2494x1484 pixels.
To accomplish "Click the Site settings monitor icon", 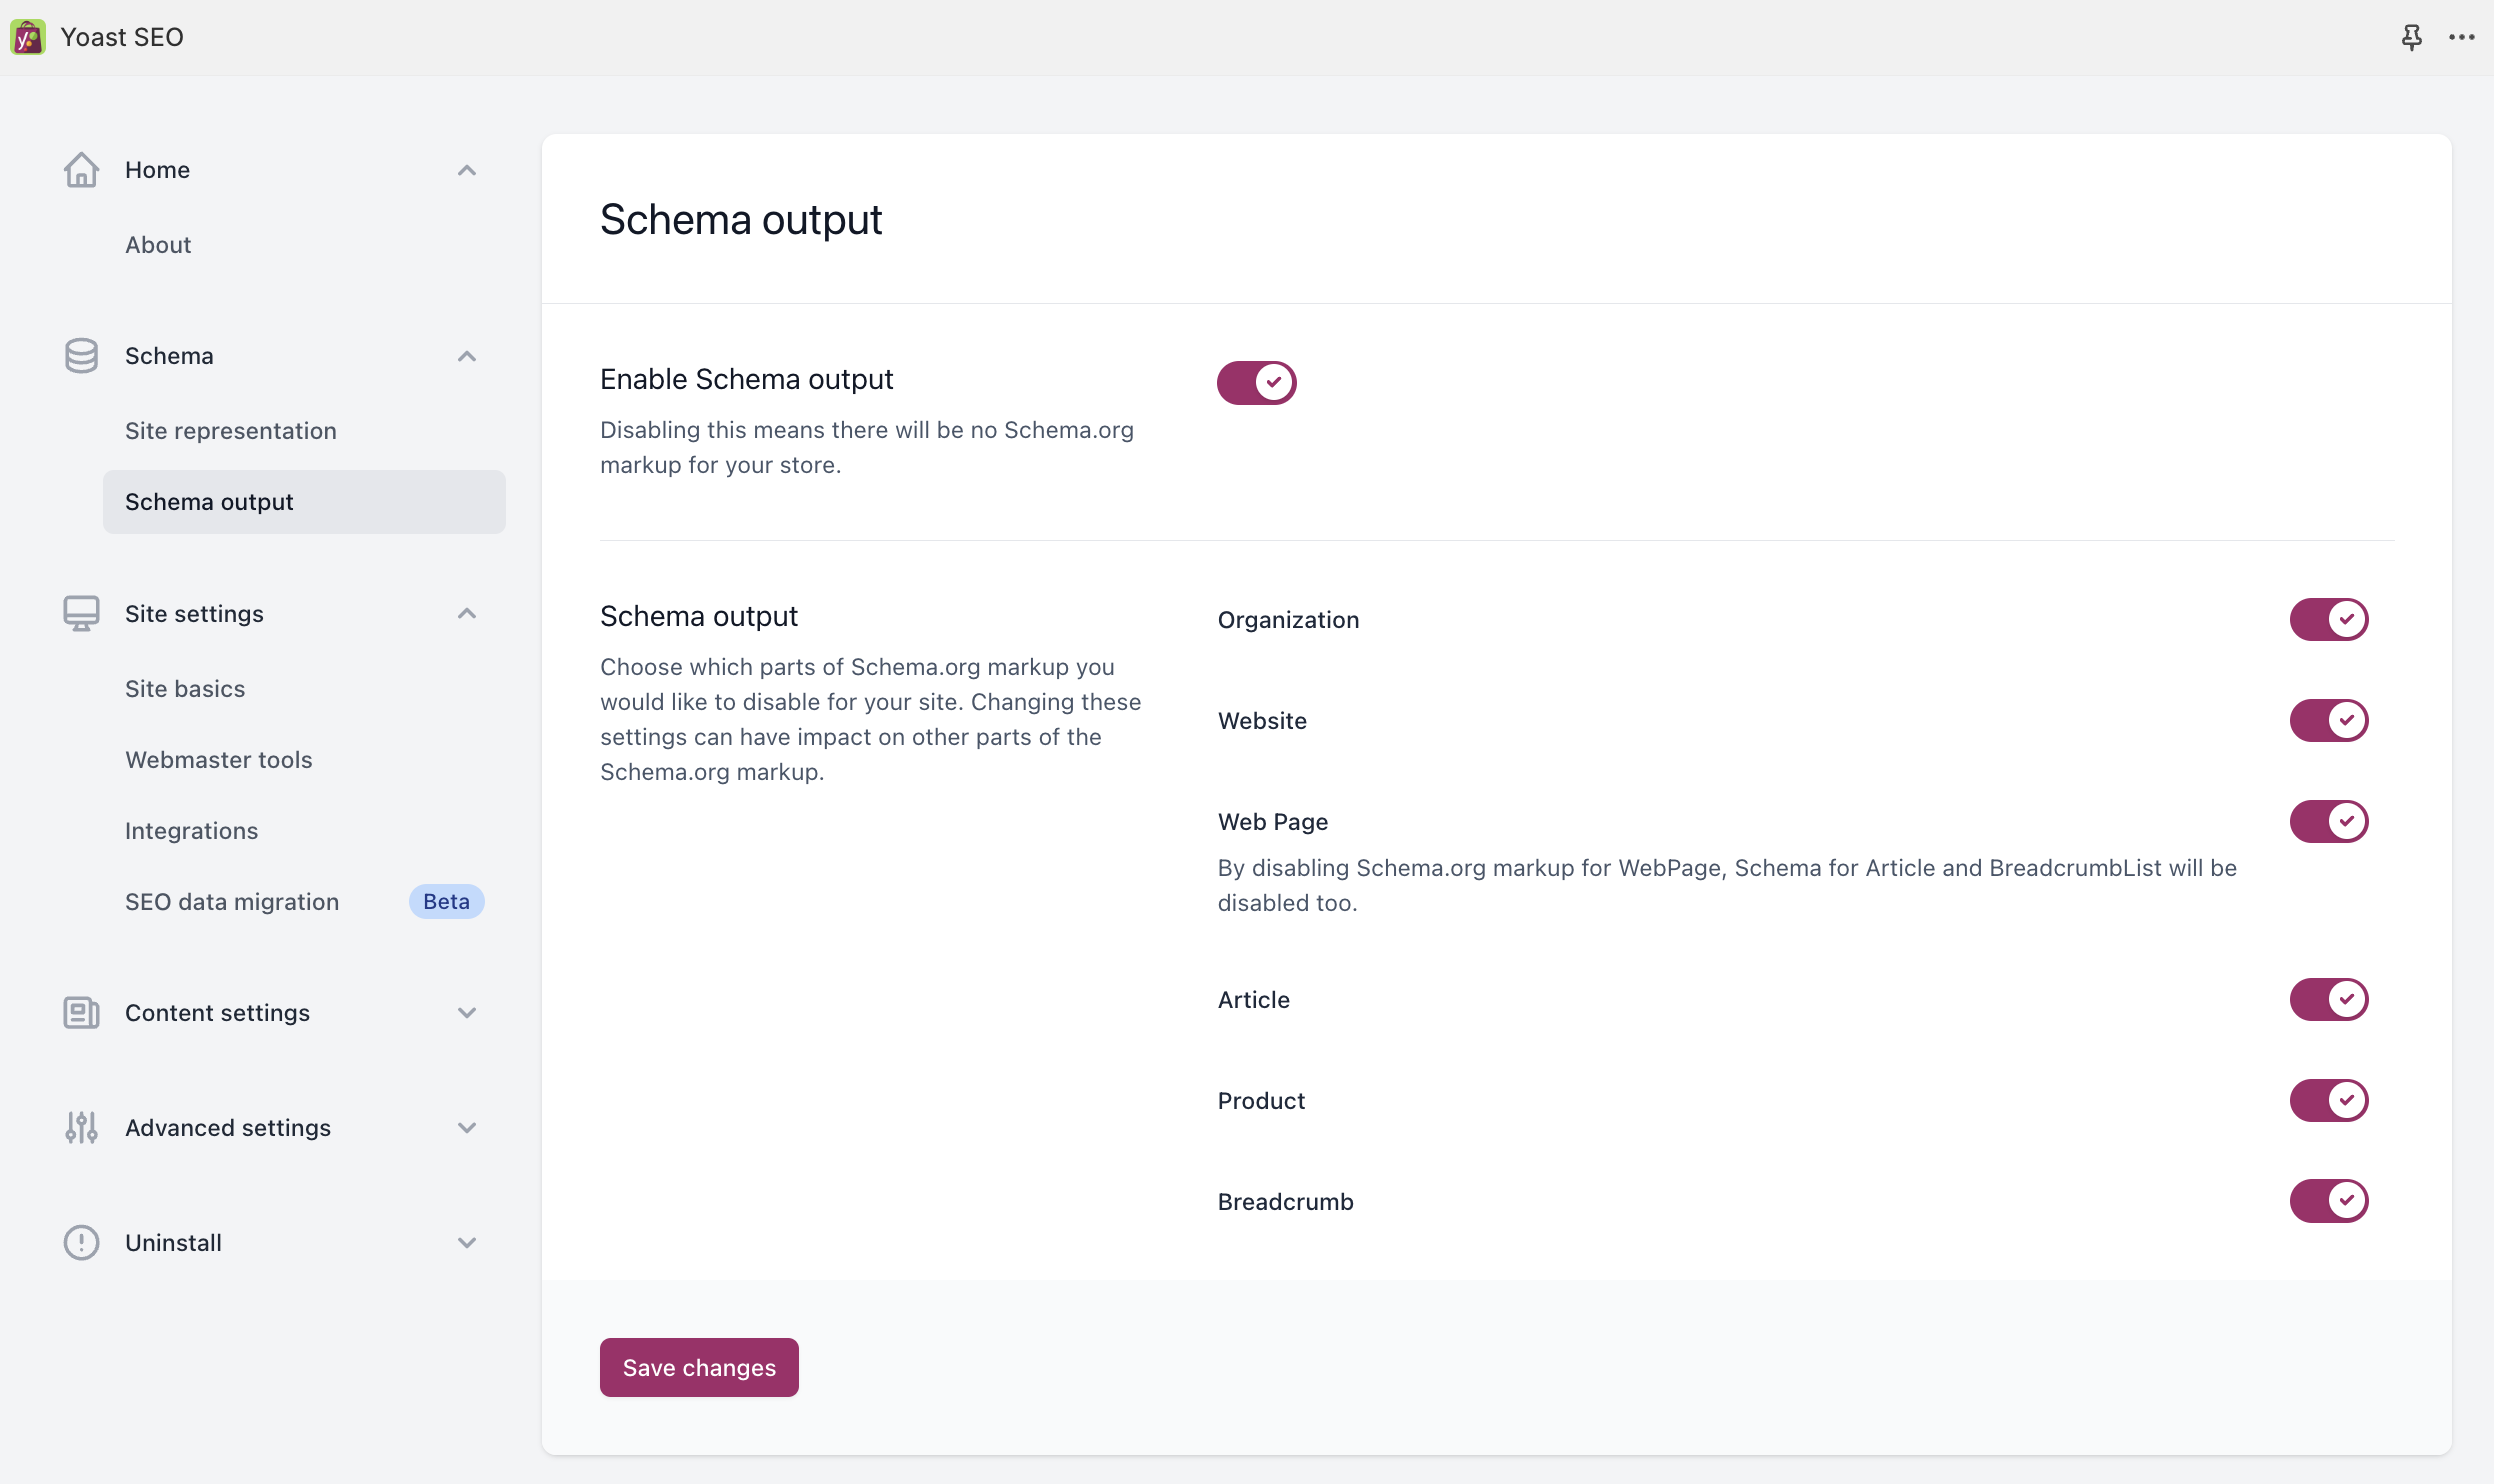I will click(81, 614).
